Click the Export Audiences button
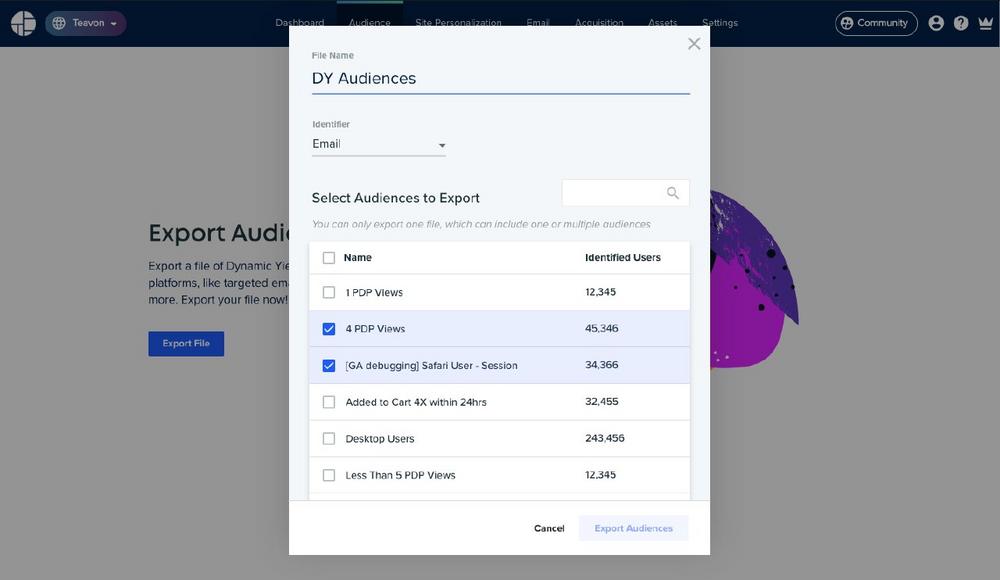Image resolution: width=1000 pixels, height=580 pixels. pos(633,528)
